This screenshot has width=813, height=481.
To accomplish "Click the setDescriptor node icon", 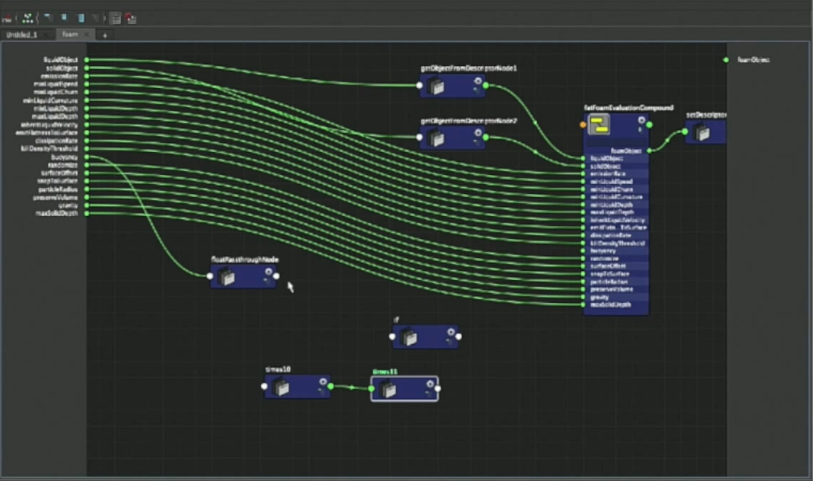I will tap(704, 133).
